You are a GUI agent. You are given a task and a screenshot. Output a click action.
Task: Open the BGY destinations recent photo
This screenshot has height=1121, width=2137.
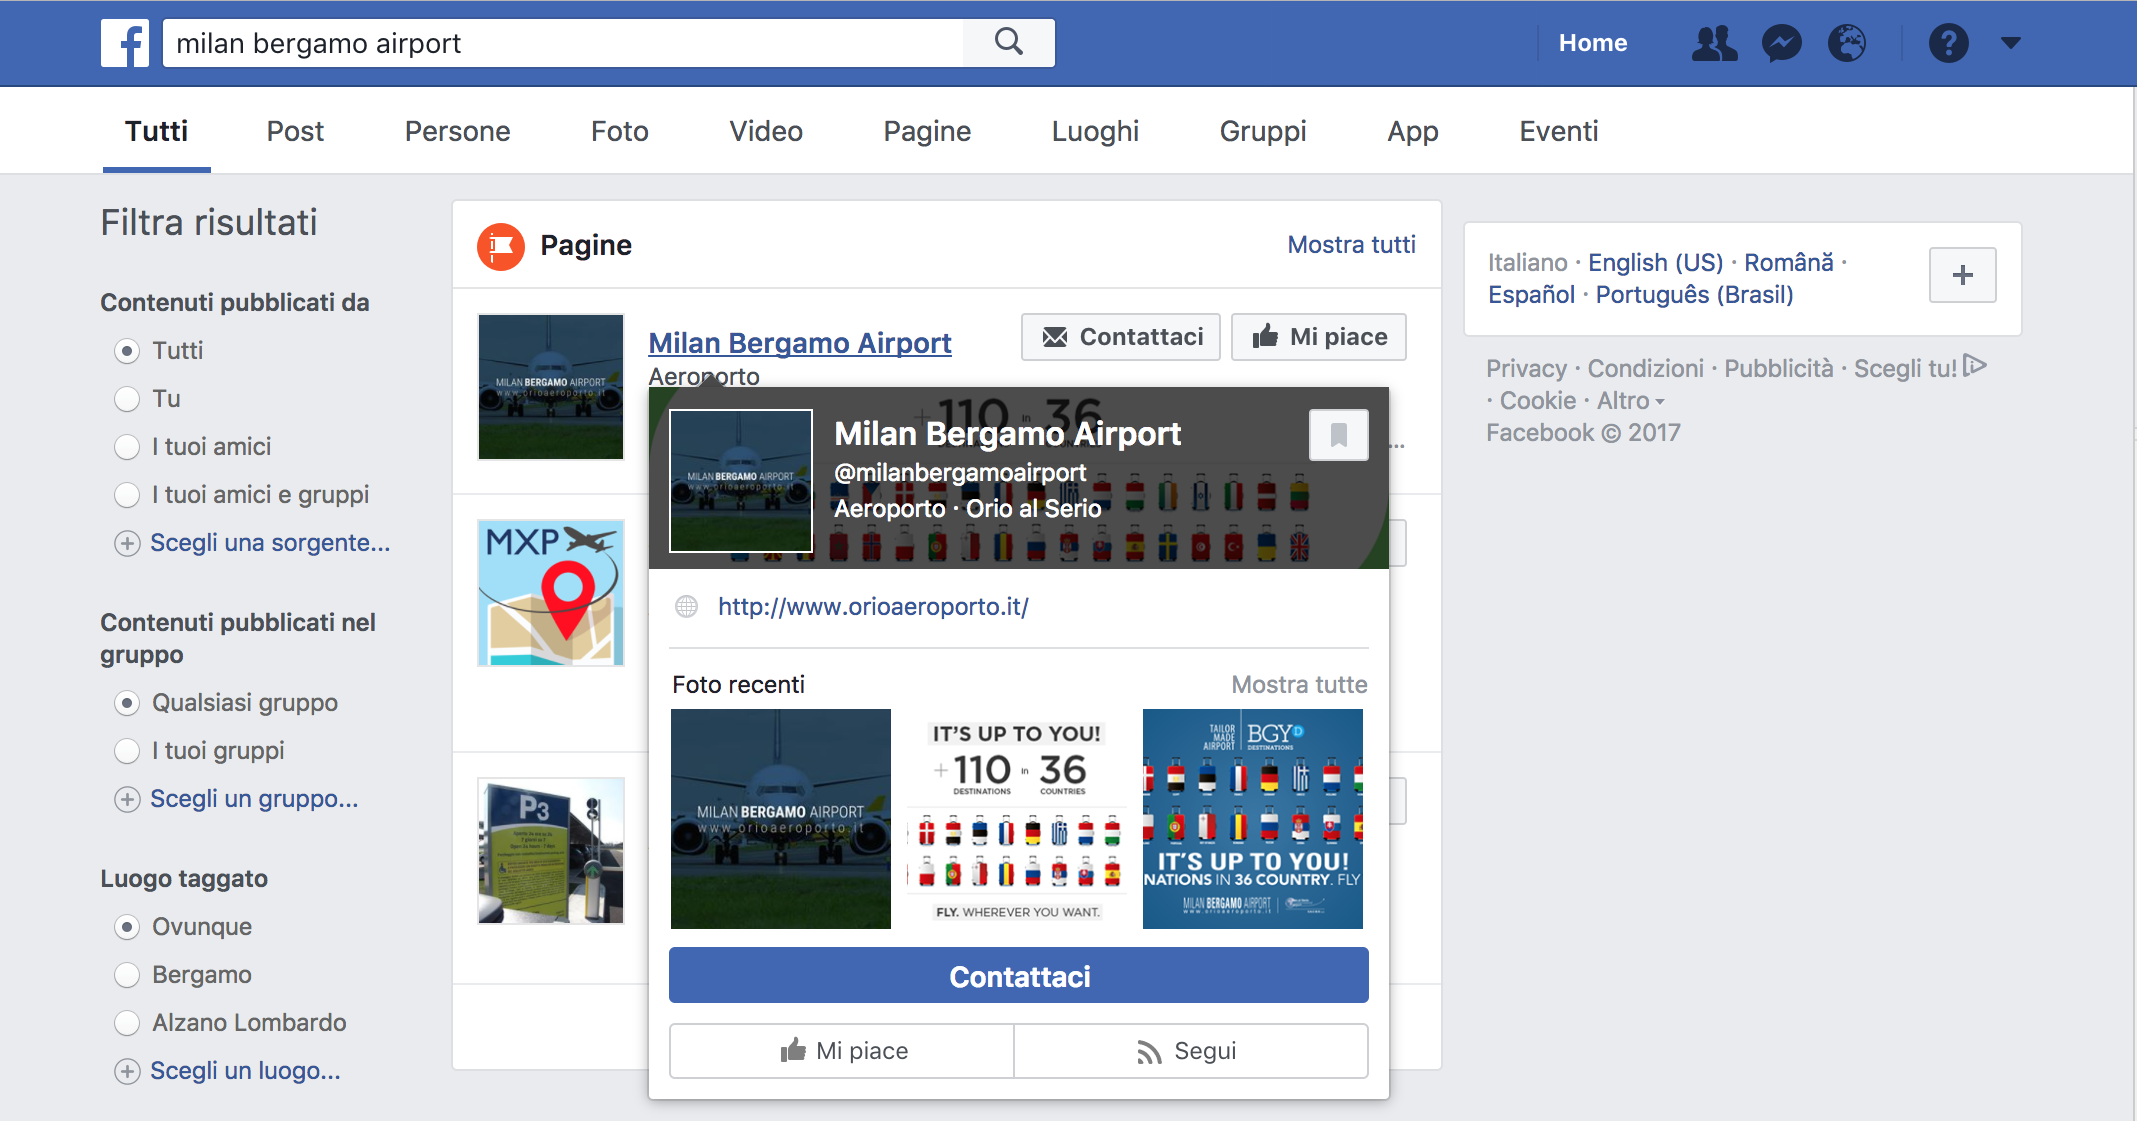pos(1252,819)
